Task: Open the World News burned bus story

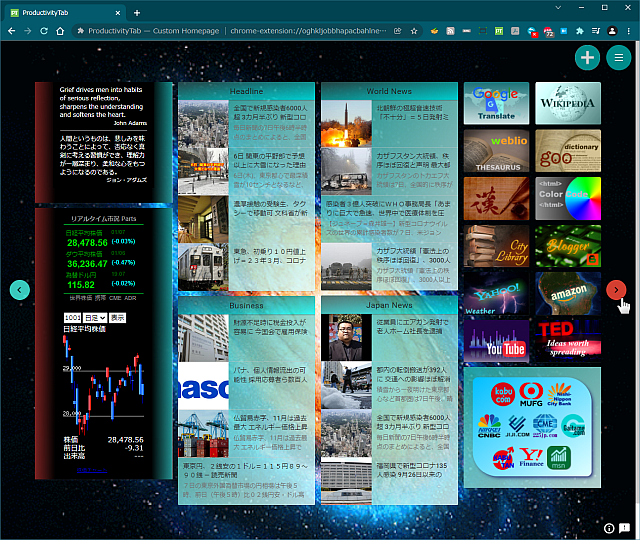Action: 389,171
